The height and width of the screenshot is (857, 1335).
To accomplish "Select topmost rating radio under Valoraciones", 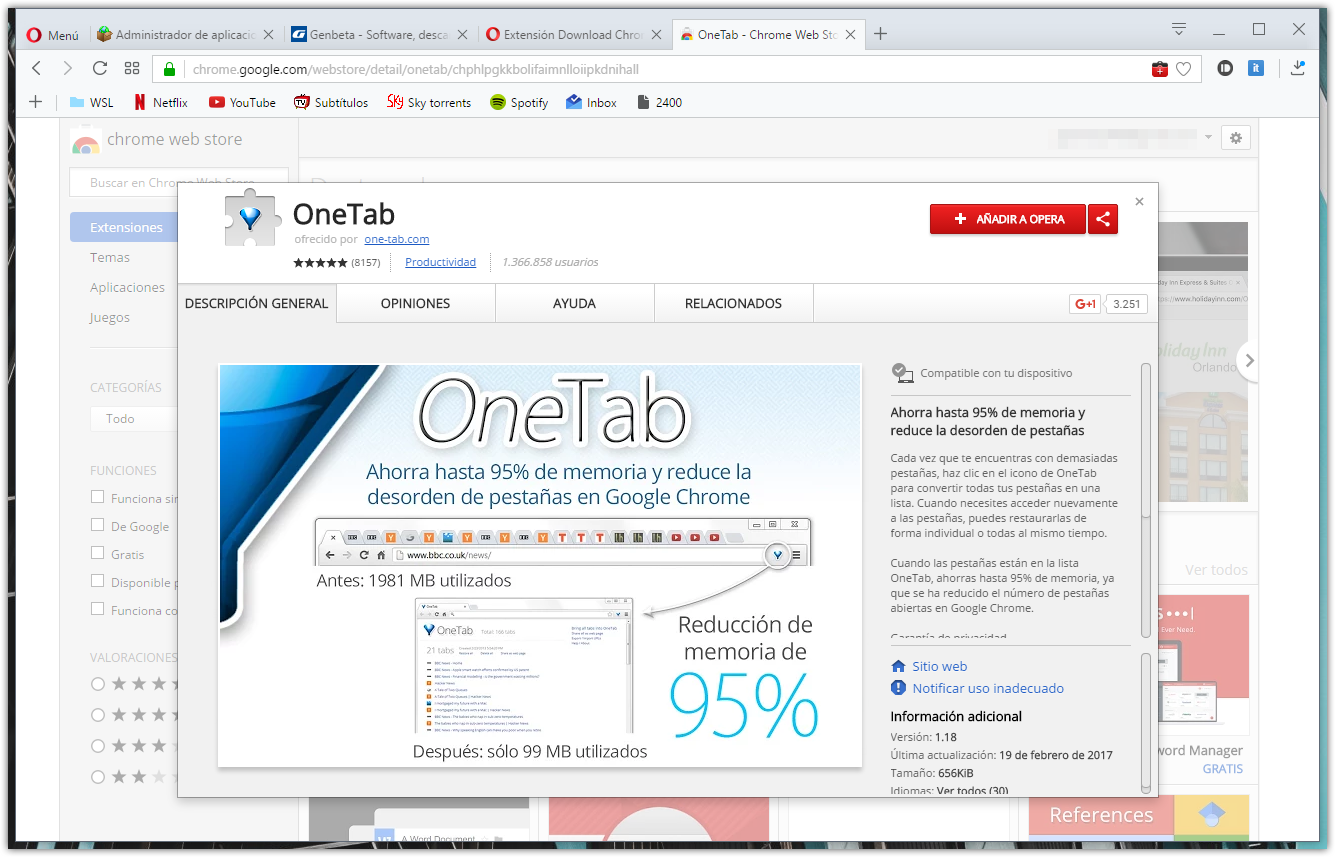I will [x=98, y=684].
